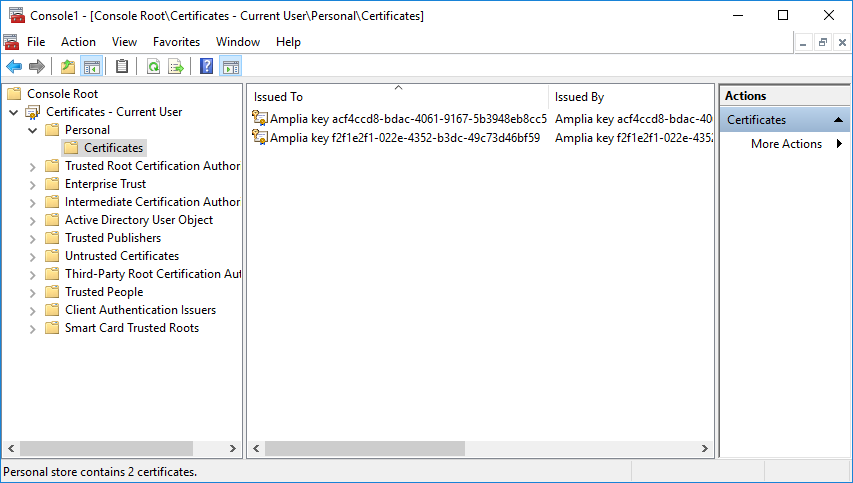This screenshot has height=483, width=853.
Task: Sort by the Issued By column header
Action: (631, 97)
